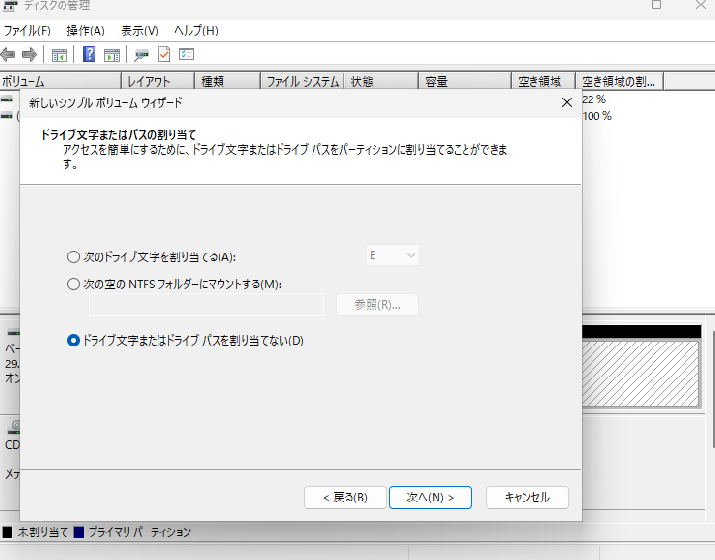Open the drive letter E dropdown
715x560 pixels.
[392, 256]
